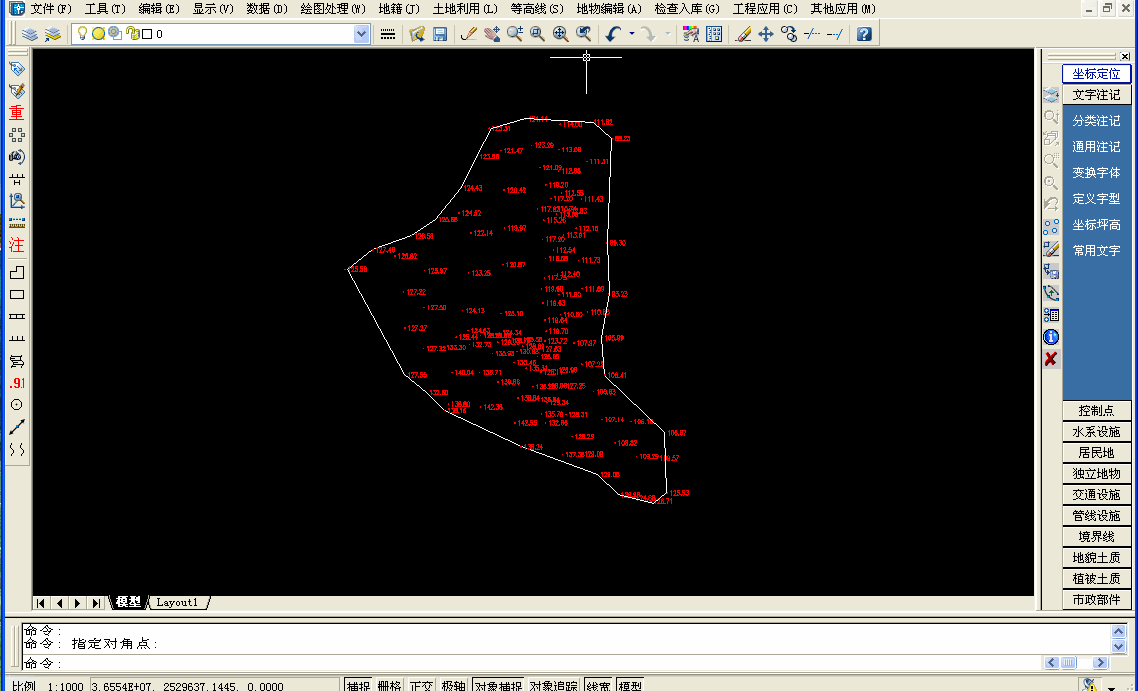Image resolution: width=1138 pixels, height=691 pixels.
Task: Click the 比例 1:1000 scale text
Action: [x=48, y=686]
